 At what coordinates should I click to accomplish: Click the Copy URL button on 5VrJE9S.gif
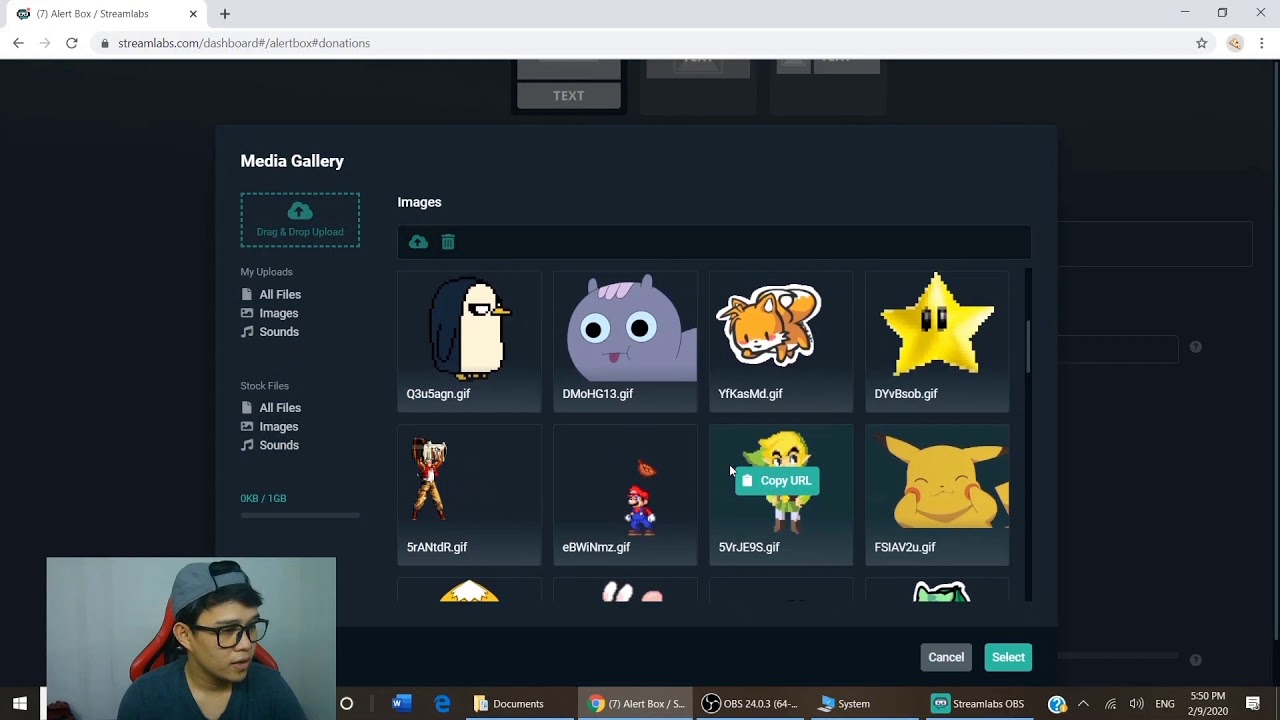[777, 481]
